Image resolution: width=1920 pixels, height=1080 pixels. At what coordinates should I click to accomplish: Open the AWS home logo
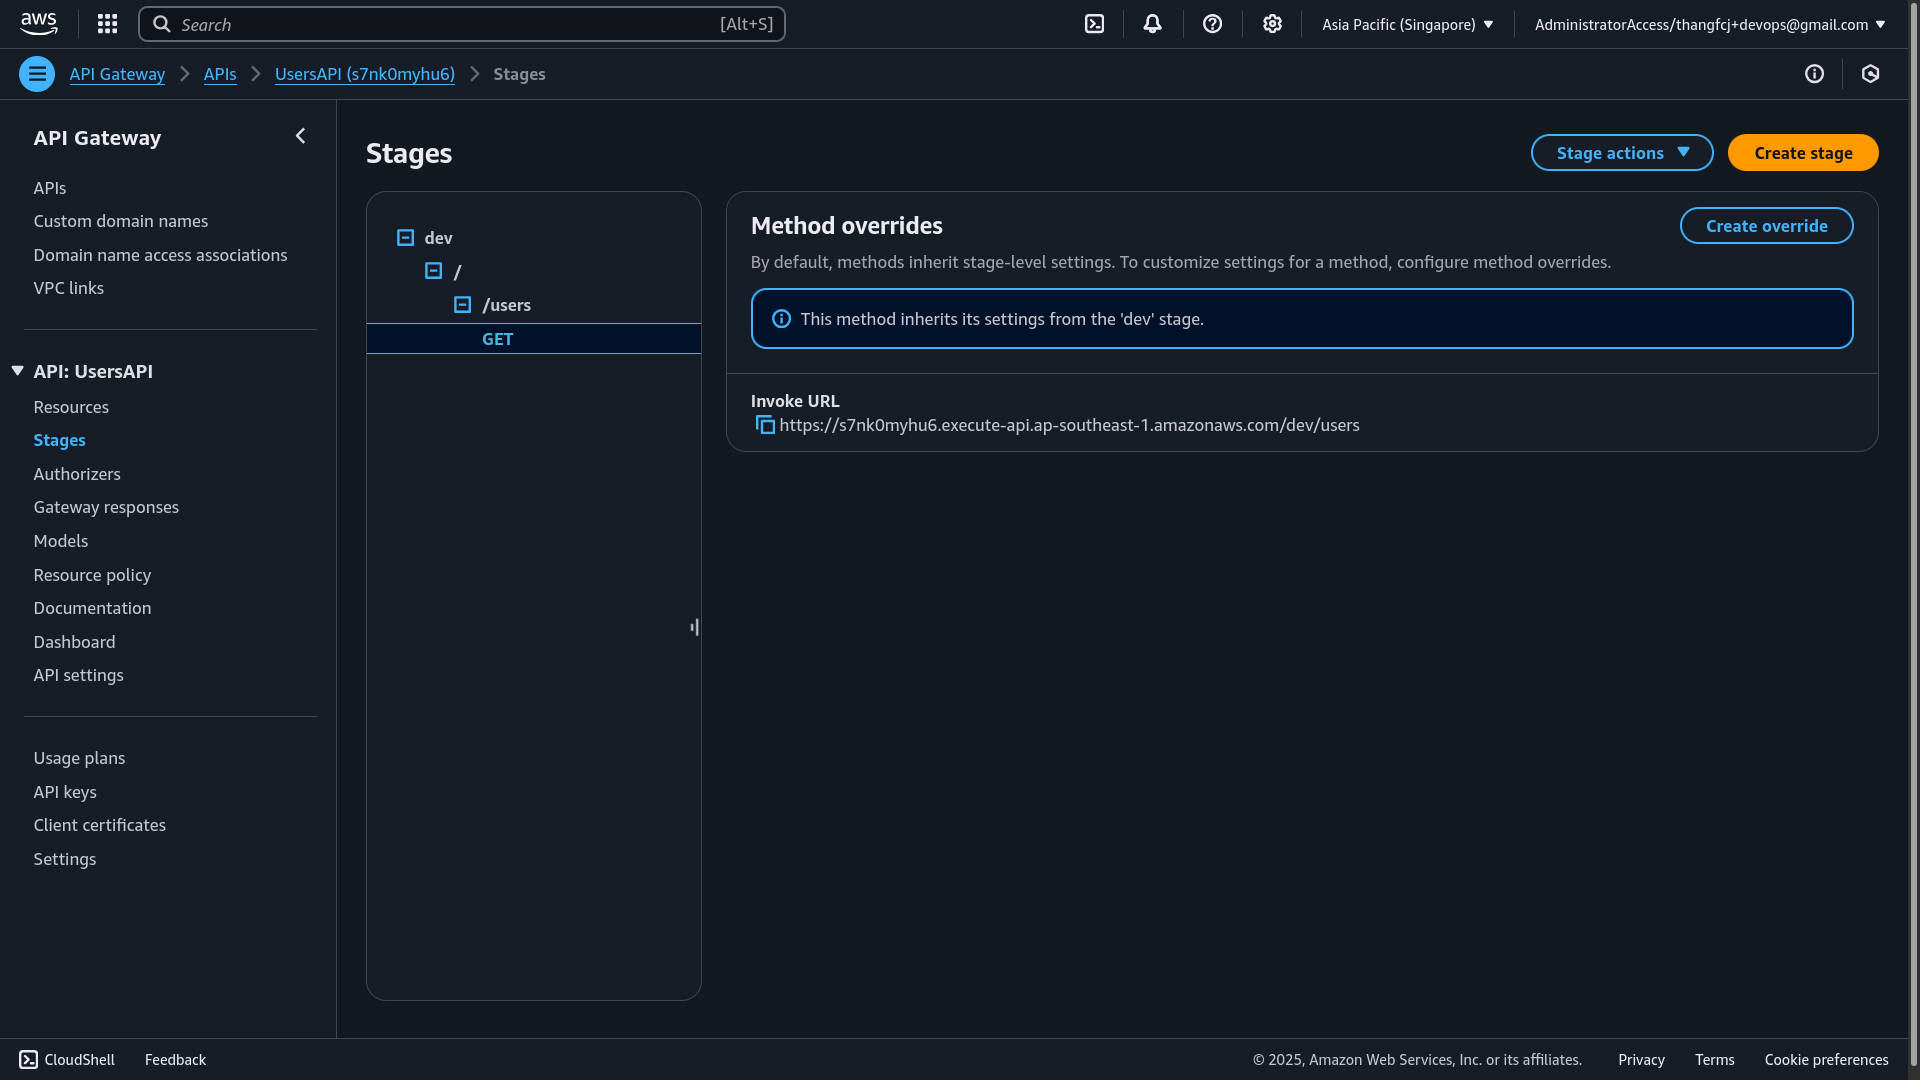(39, 24)
